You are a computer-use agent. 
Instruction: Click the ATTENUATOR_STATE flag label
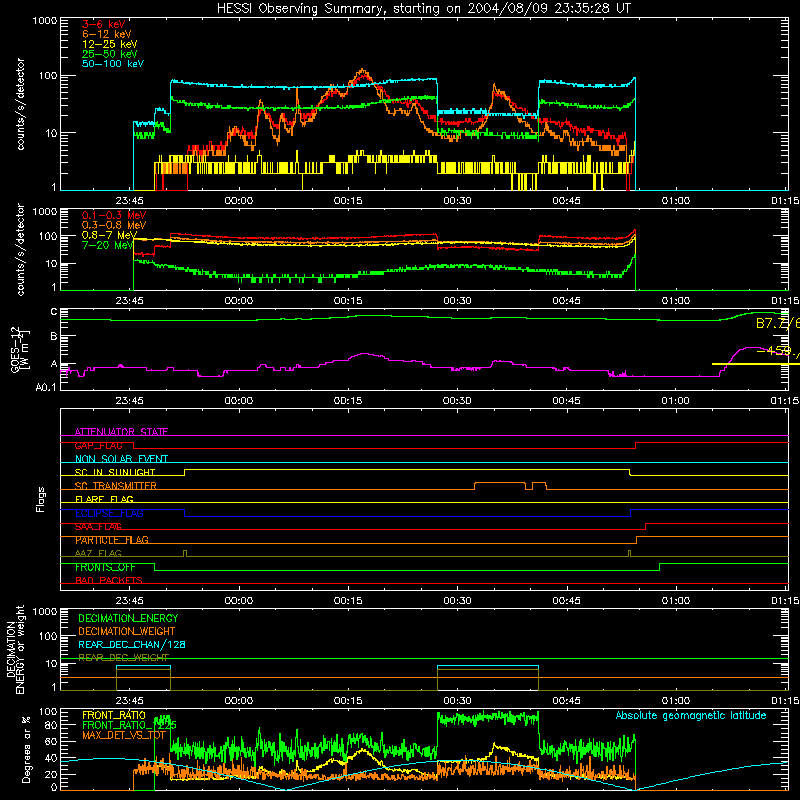pos(121,432)
